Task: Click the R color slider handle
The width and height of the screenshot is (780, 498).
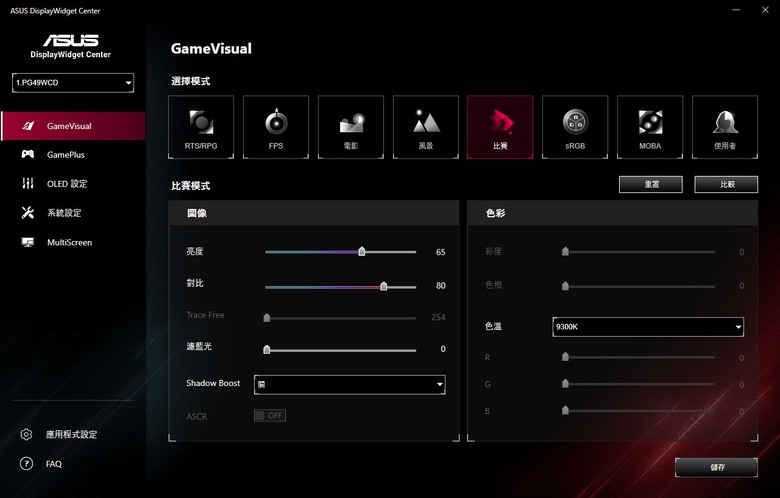Action: pyautogui.click(x=565, y=357)
